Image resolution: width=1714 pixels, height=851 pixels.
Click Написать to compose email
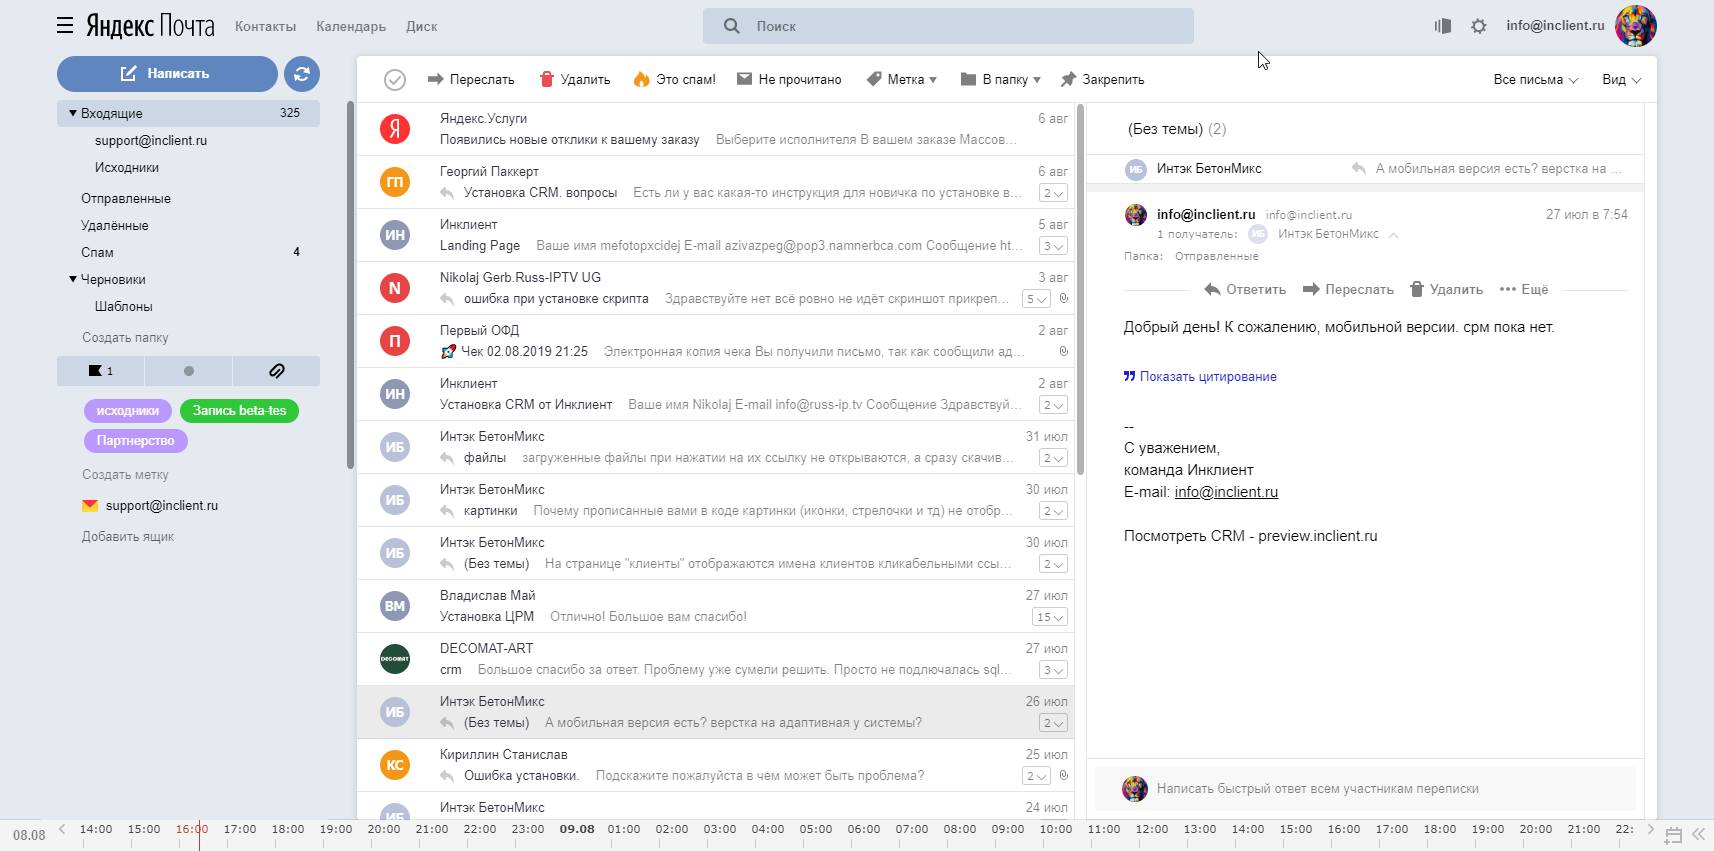(x=167, y=73)
